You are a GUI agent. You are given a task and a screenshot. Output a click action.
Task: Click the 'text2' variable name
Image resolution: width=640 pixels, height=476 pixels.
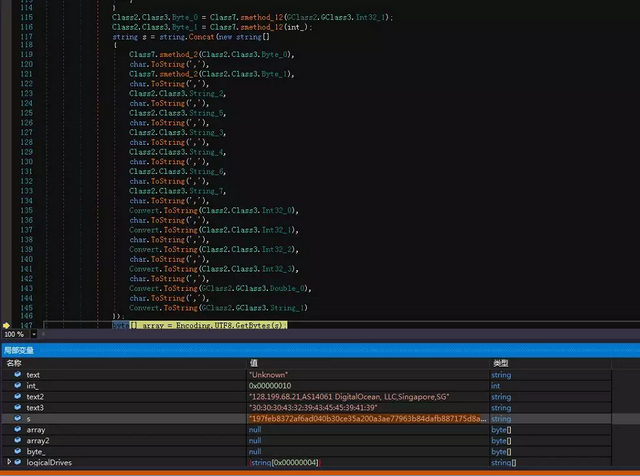[x=35, y=397]
